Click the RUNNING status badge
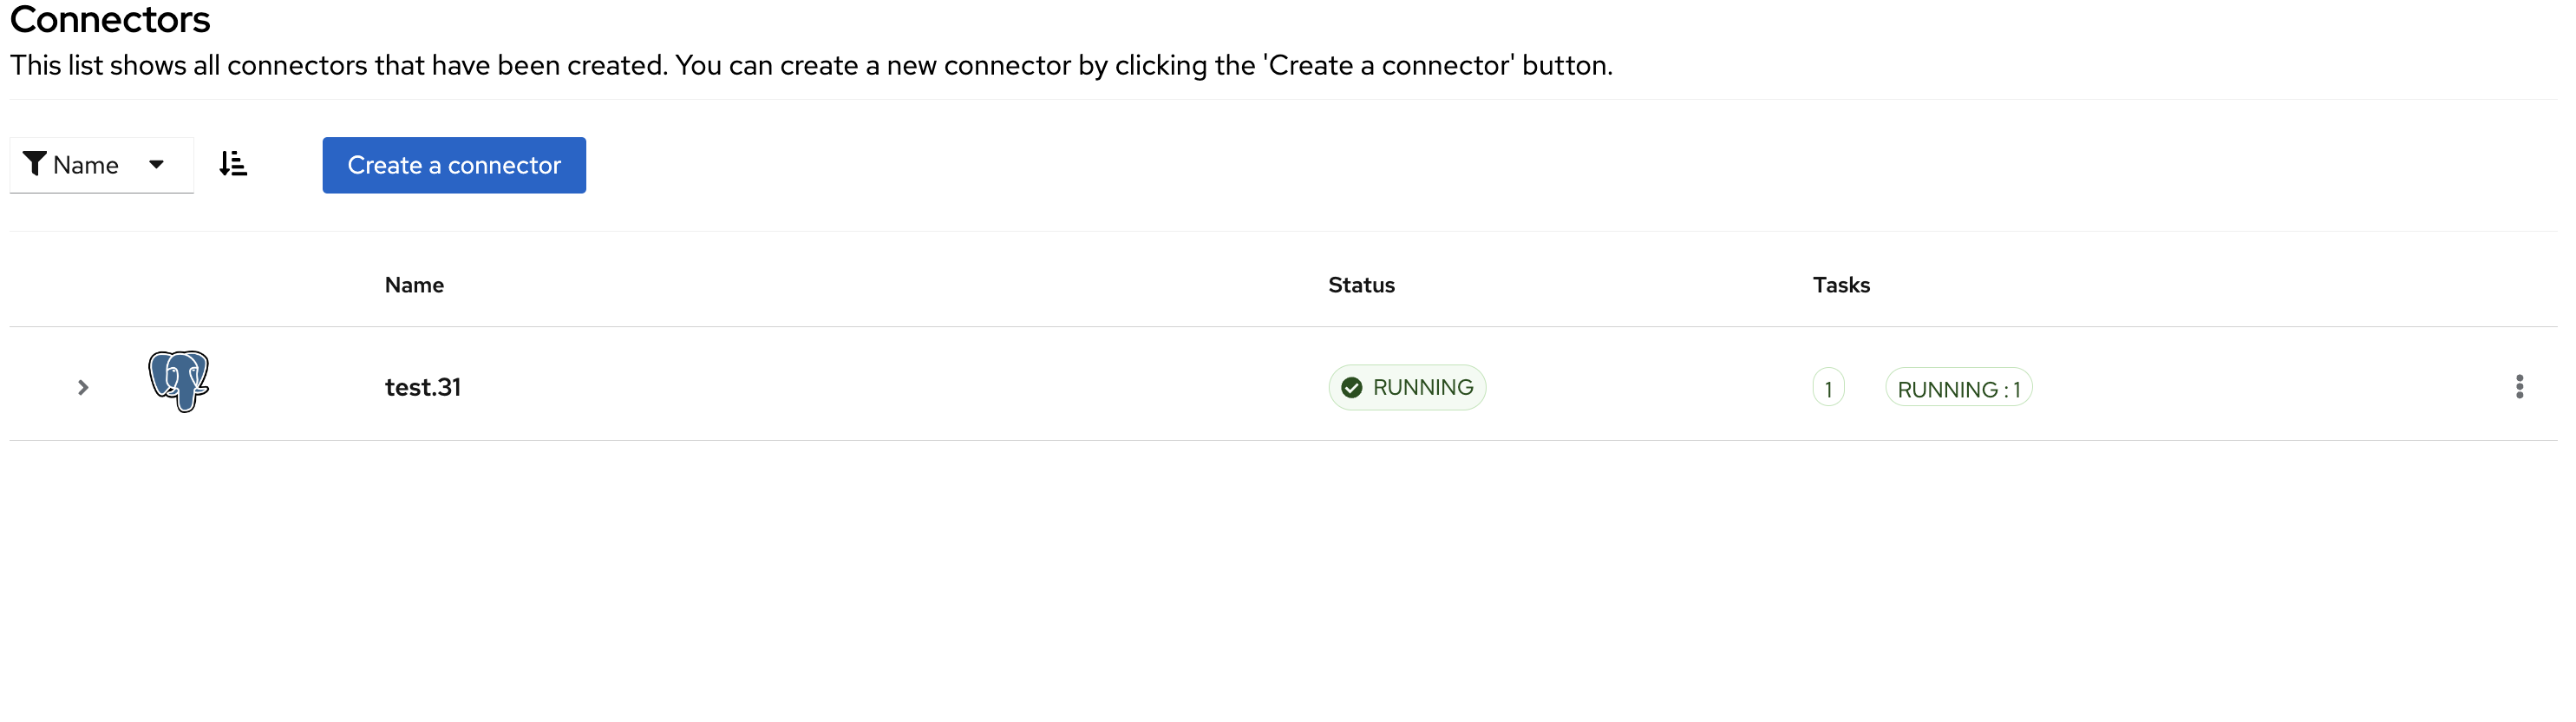The width and height of the screenshot is (2576, 722). [x=1406, y=387]
